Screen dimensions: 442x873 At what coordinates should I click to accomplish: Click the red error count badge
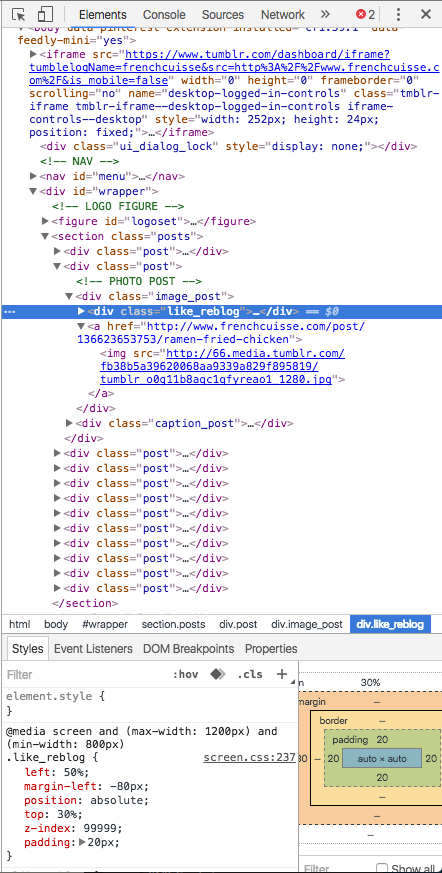coord(366,14)
